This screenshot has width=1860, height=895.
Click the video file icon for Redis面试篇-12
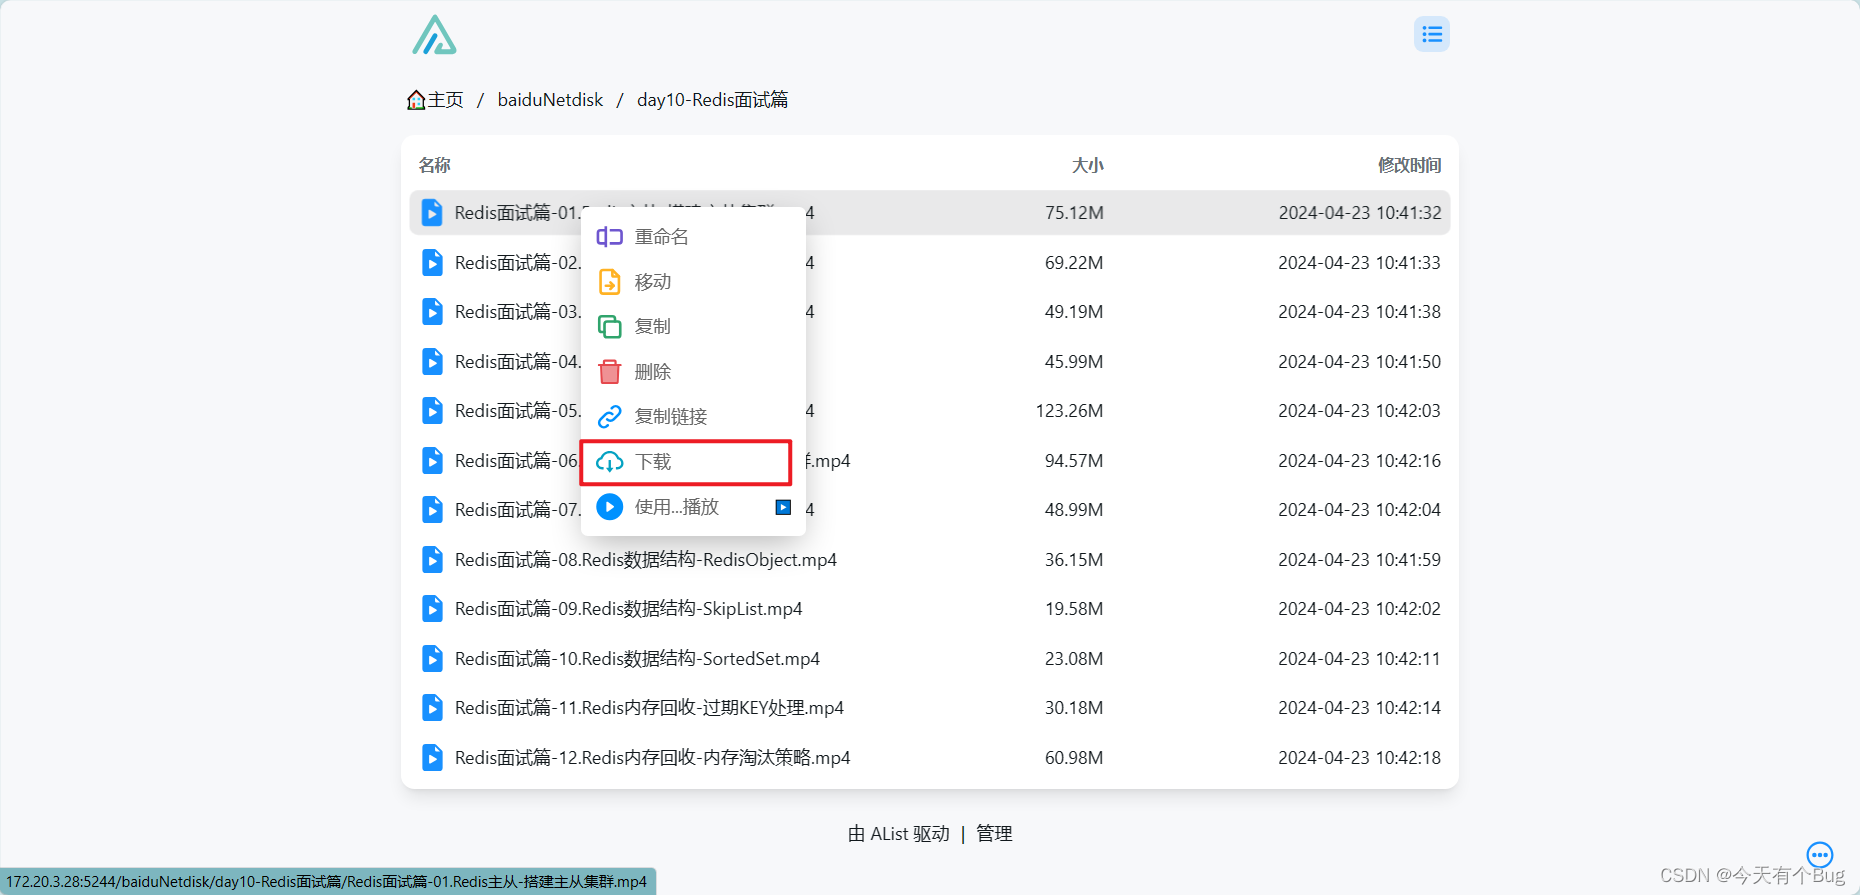pyautogui.click(x=432, y=758)
